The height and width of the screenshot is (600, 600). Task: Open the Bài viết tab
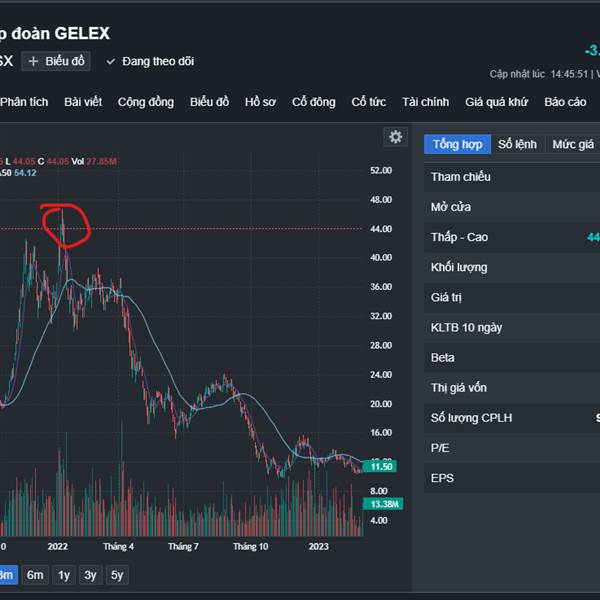83,102
